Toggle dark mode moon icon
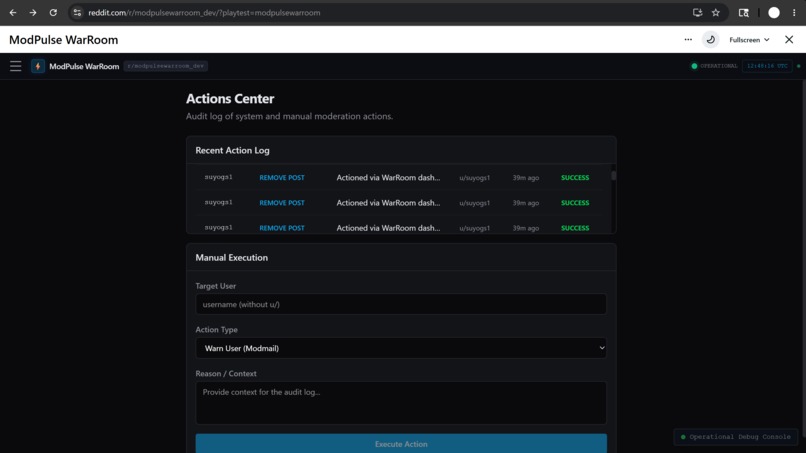This screenshot has width=806, height=453. pos(710,40)
